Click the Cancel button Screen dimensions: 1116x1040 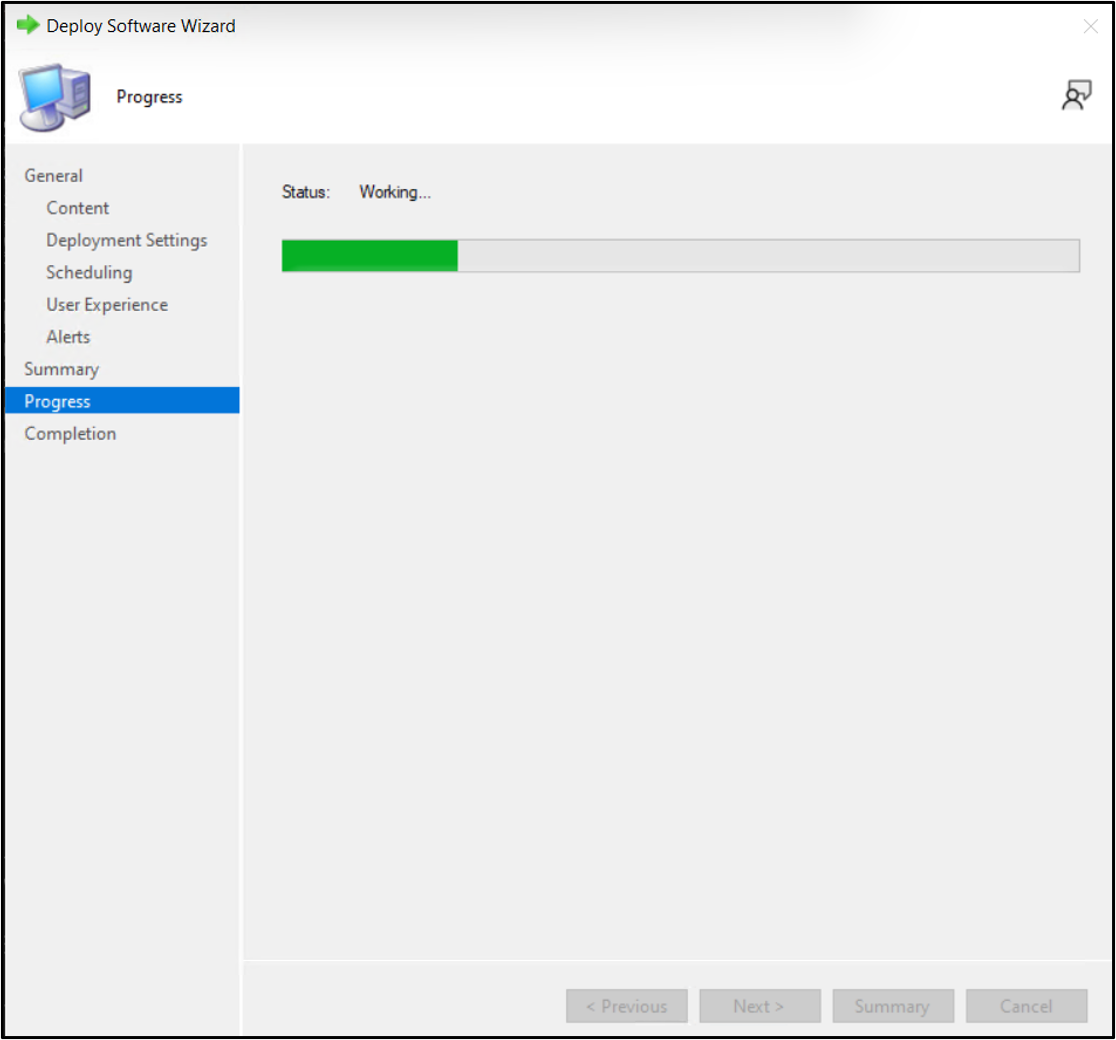pyautogui.click(x=1026, y=1006)
